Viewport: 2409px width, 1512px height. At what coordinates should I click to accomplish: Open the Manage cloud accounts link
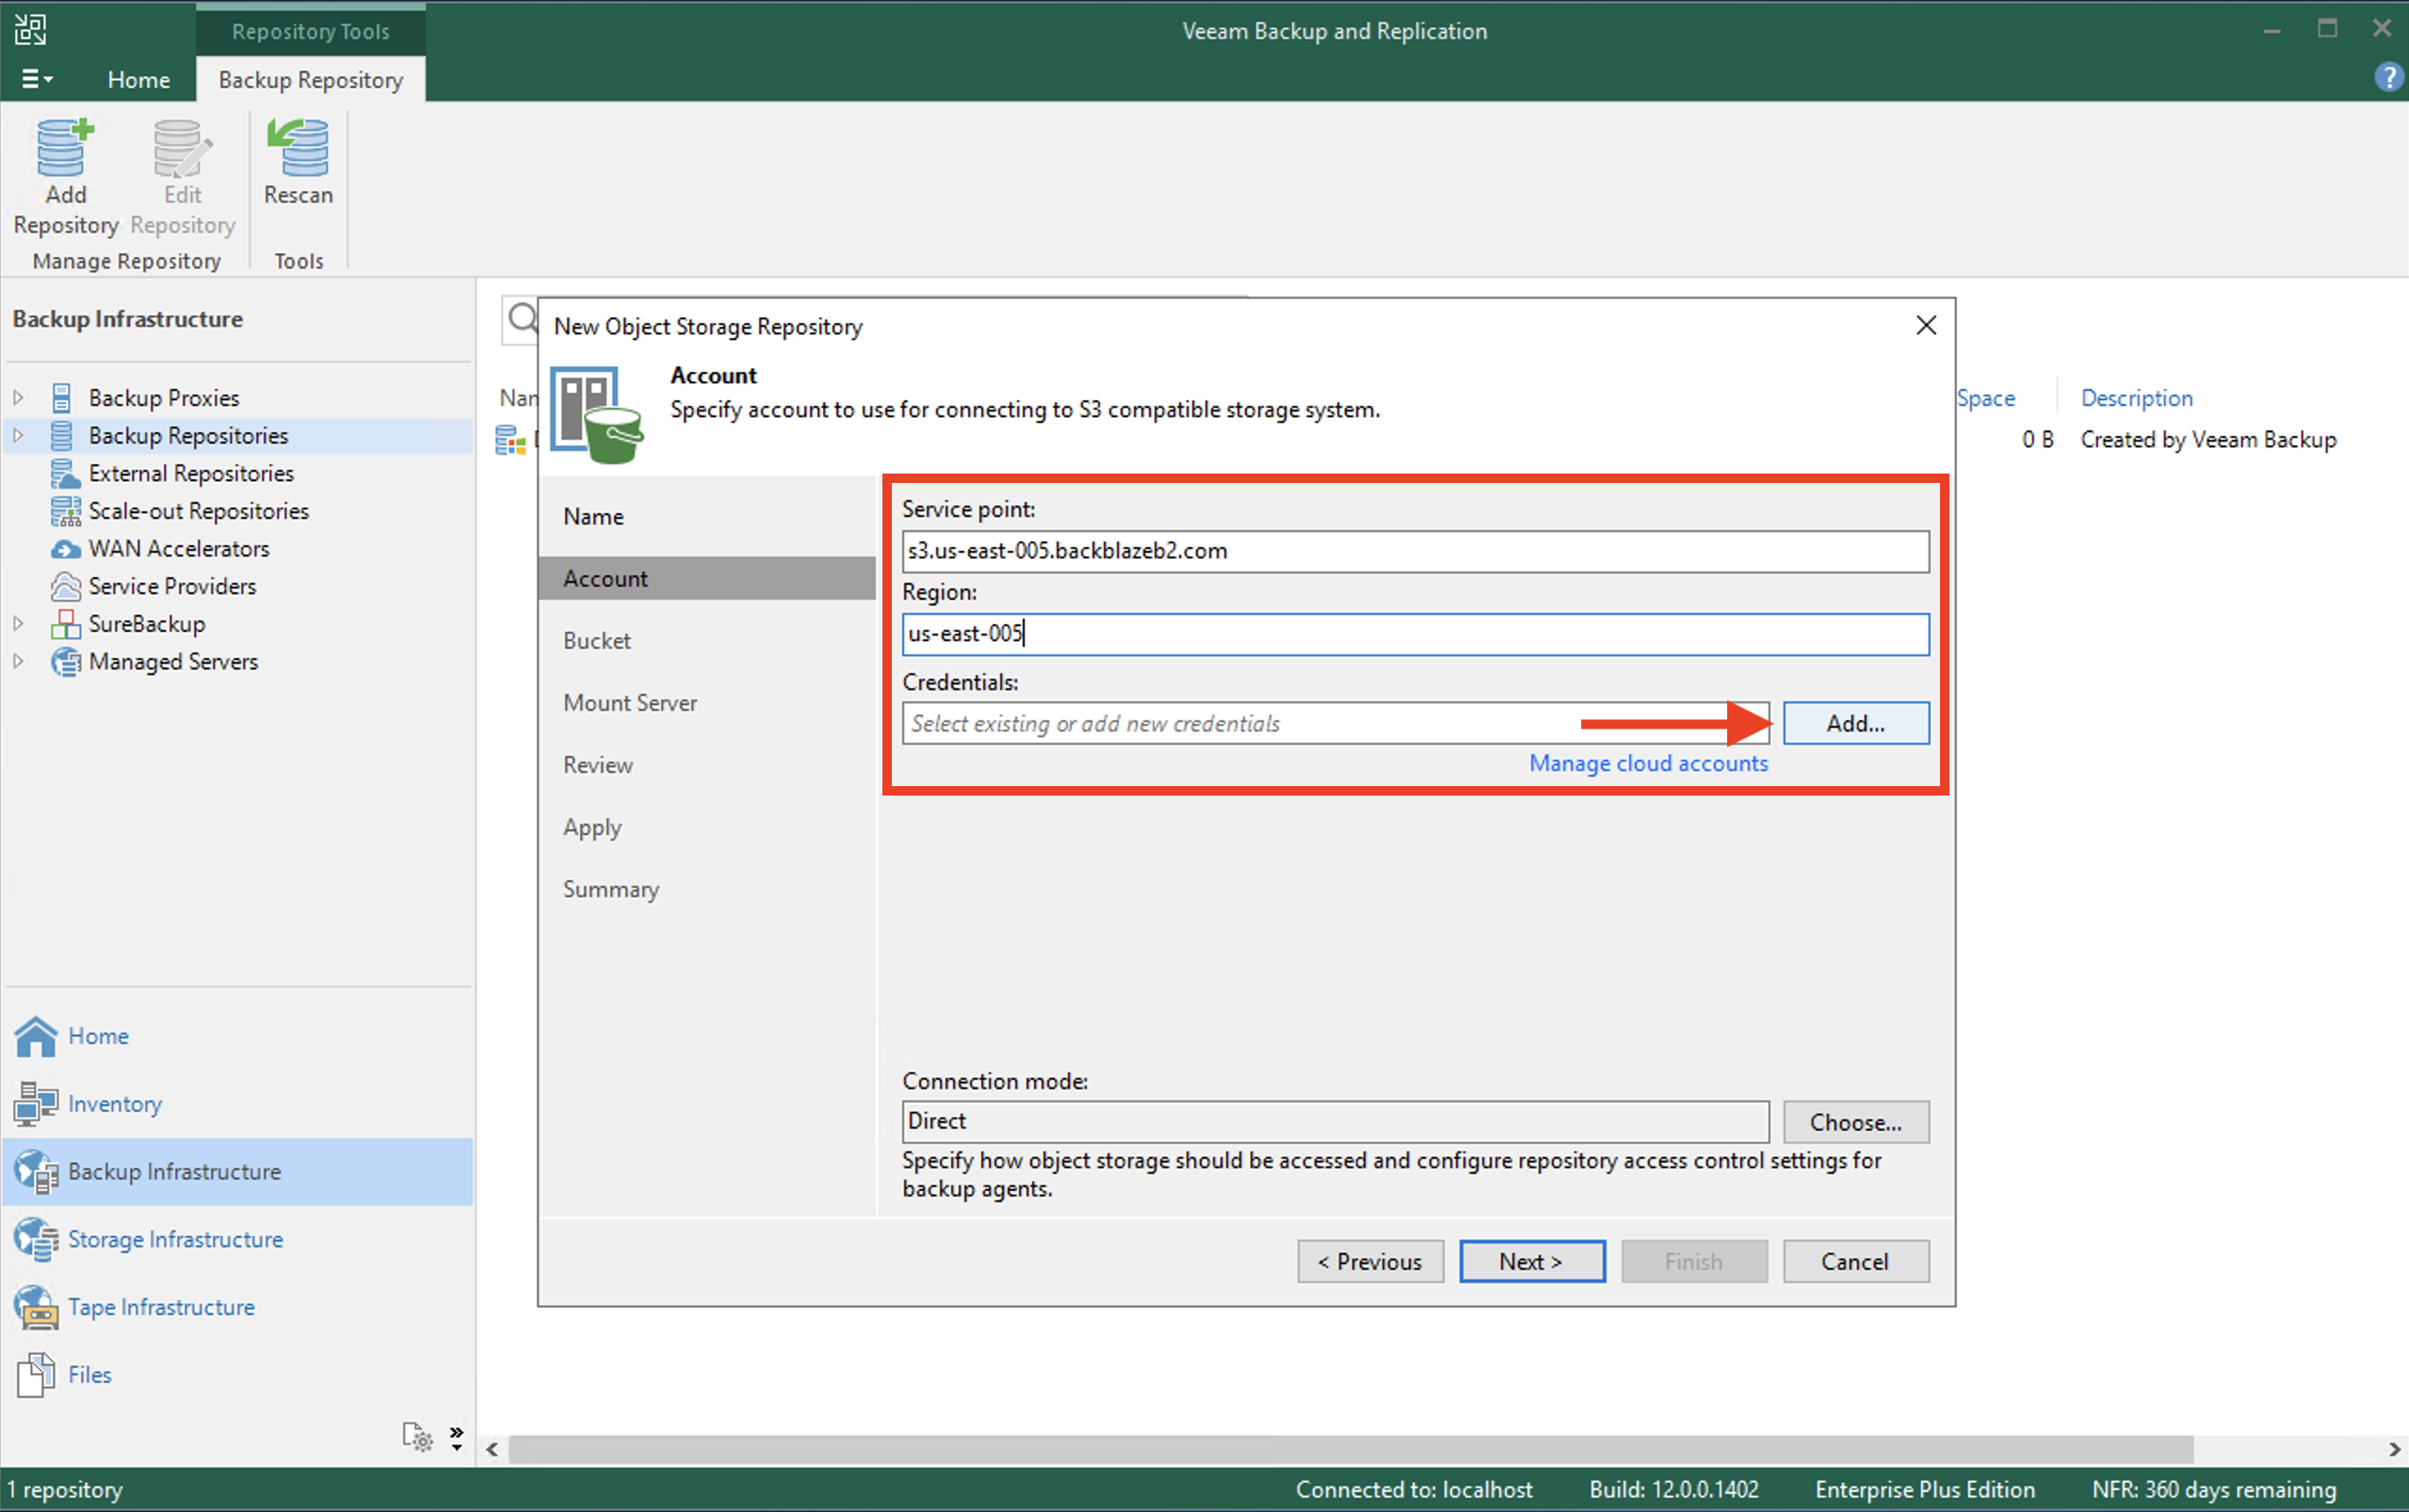click(x=1648, y=763)
